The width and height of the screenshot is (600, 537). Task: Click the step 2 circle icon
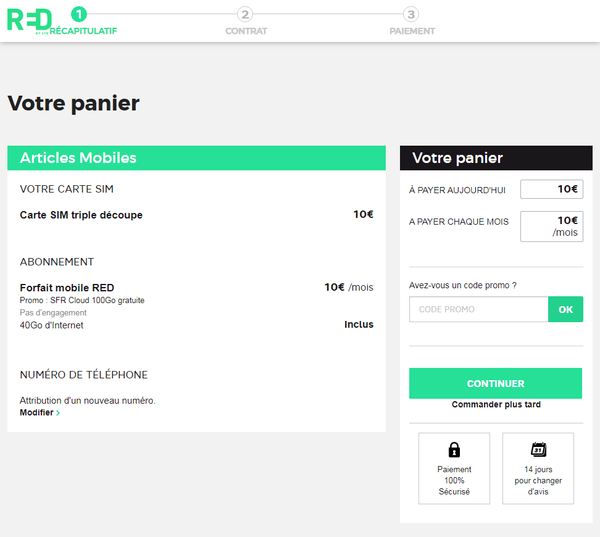click(246, 14)
